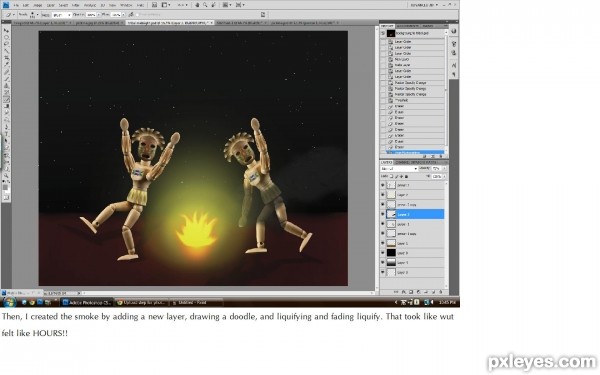Open the Filter menu
This screenshot has width=600, height=375.
point(76,5)
